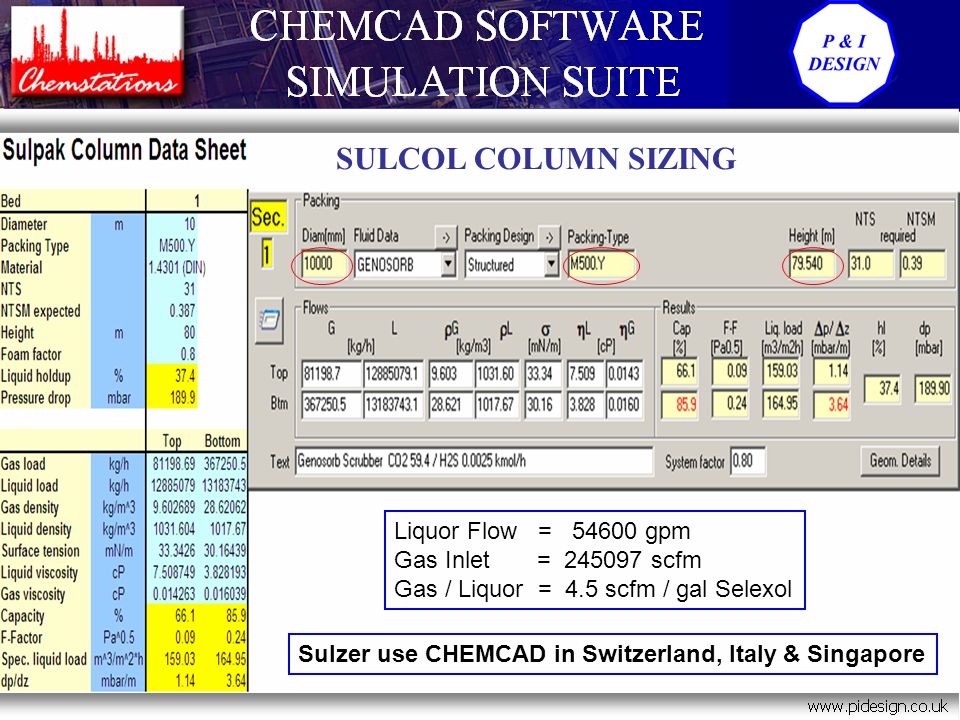Click the Gas density Top cell 9.602689
960x720 pixels.
click(x=174, y=508)
